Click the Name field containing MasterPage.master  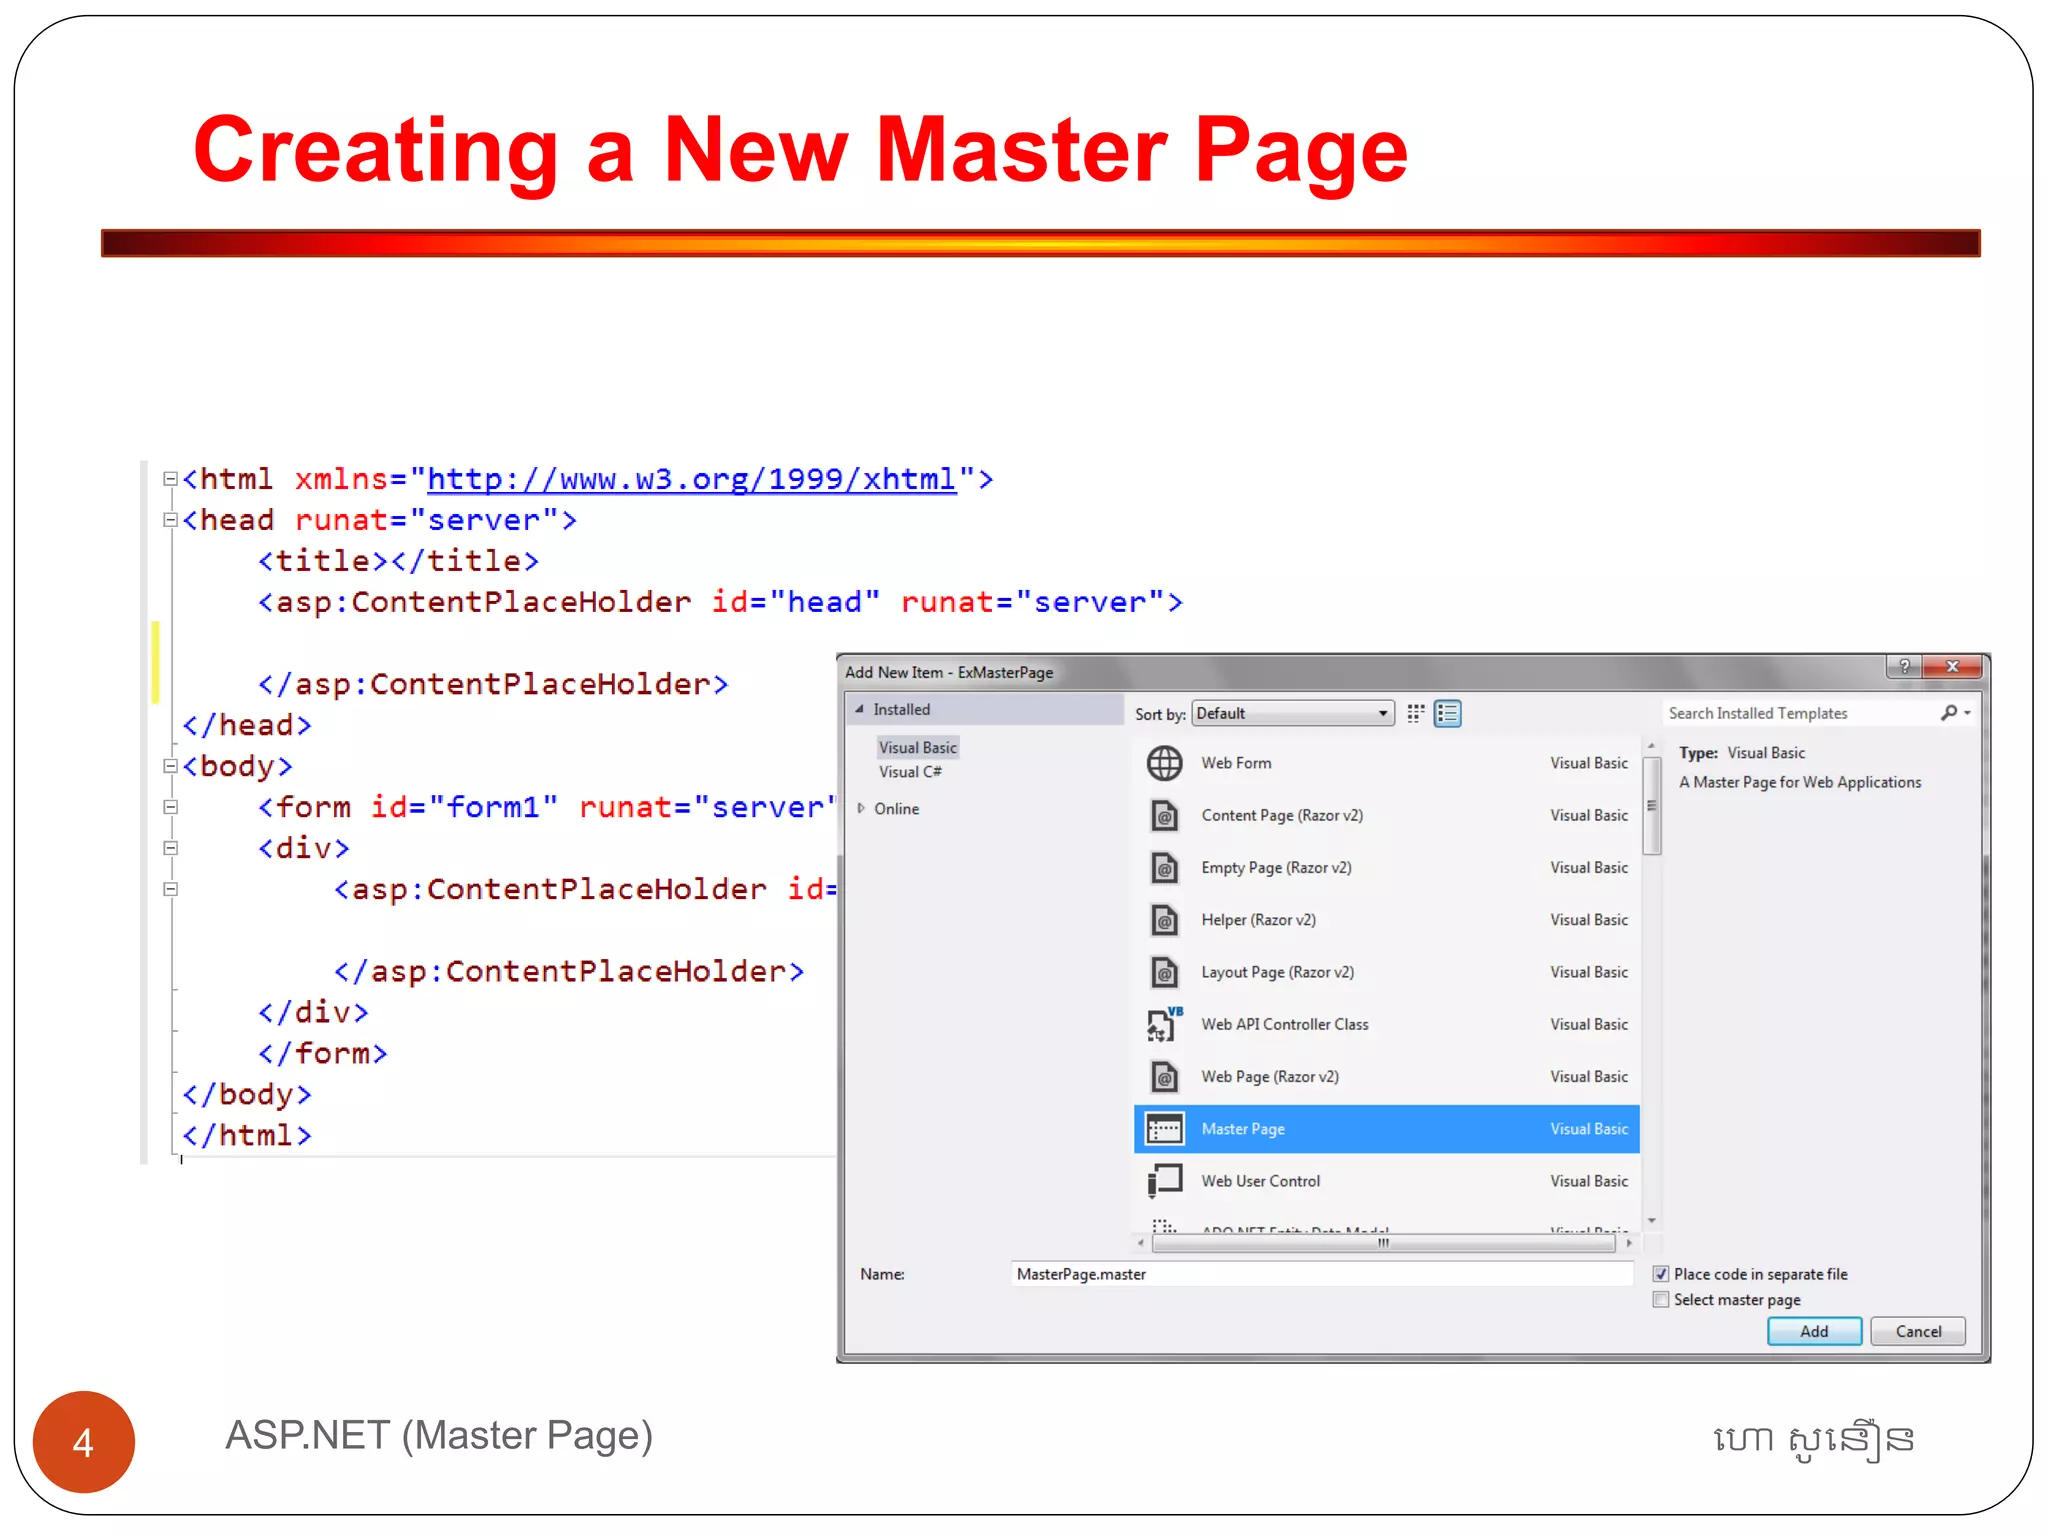click(x=1321, y=1274)
